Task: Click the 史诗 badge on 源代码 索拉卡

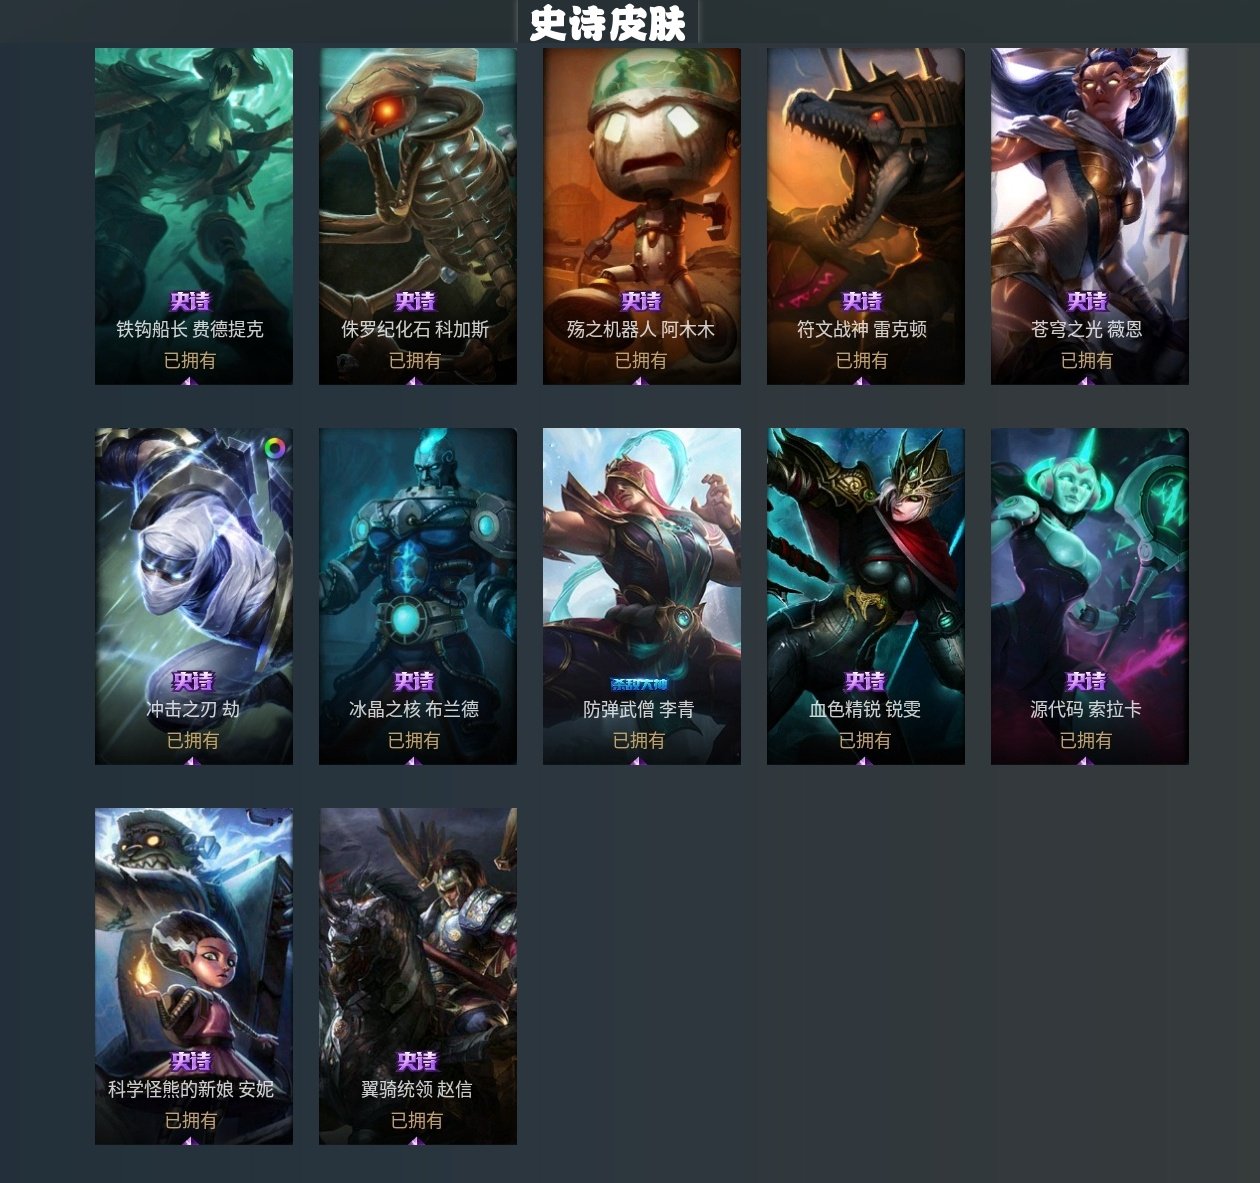Action: coord(1086,681)
